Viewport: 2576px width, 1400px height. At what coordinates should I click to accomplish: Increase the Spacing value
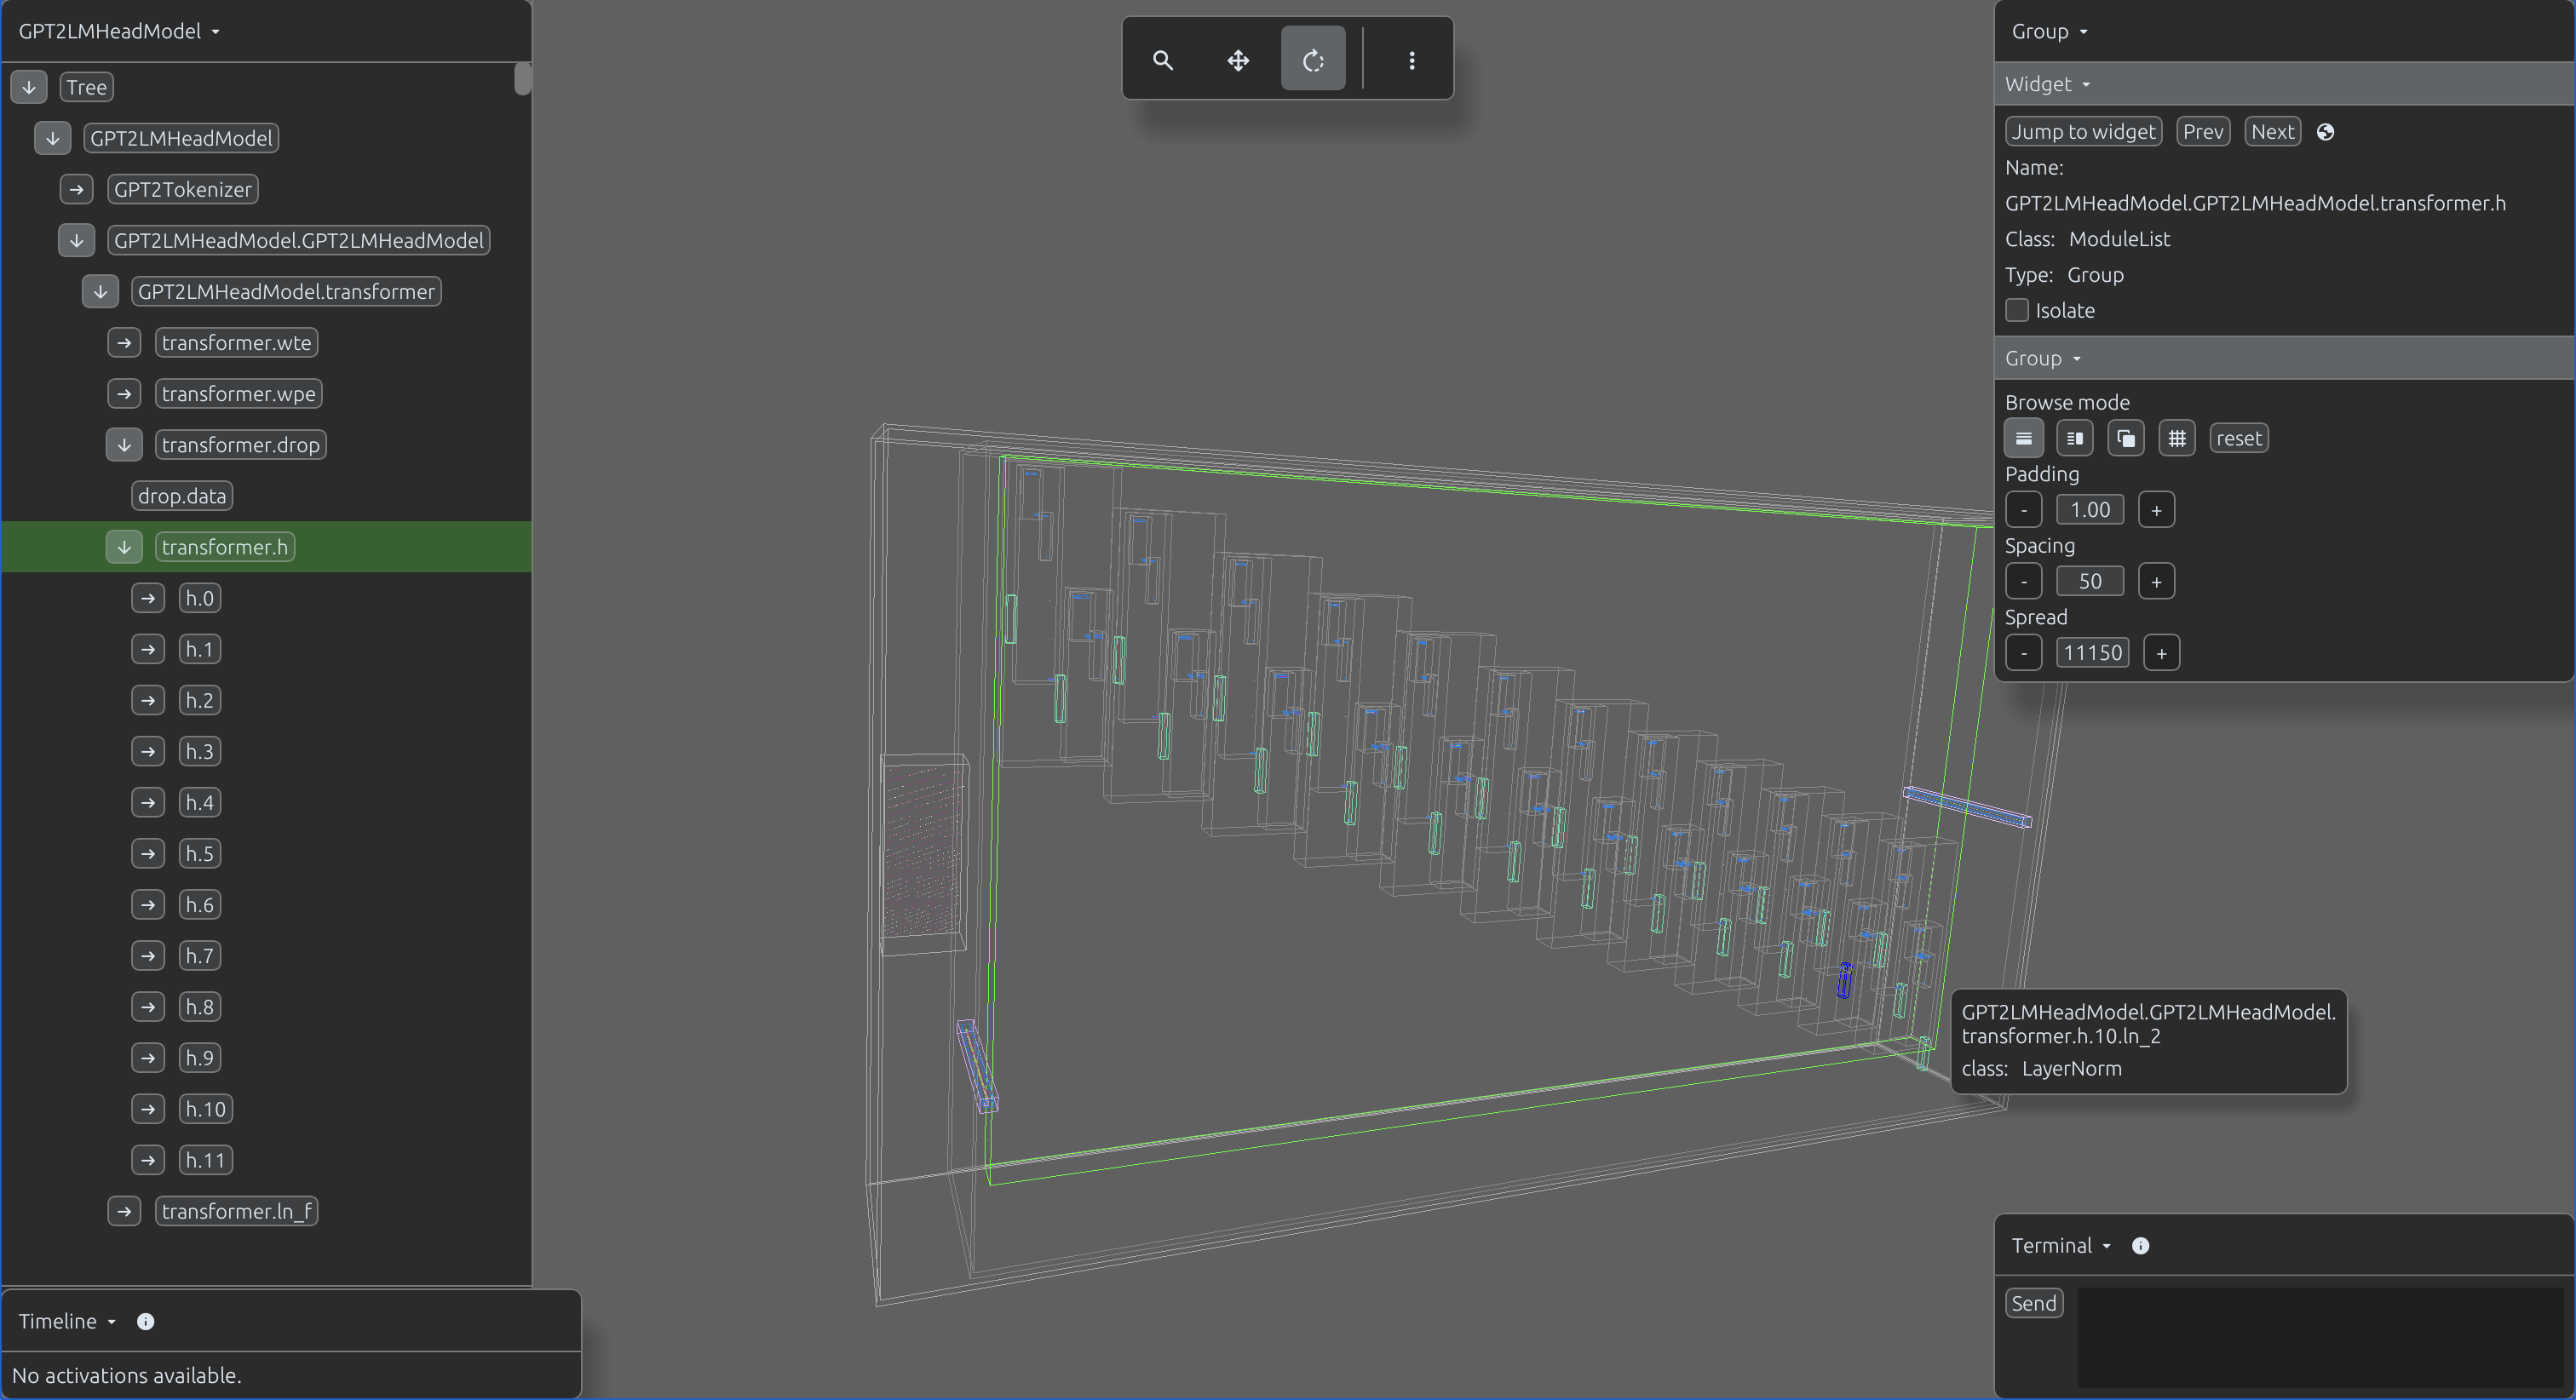2156,582
